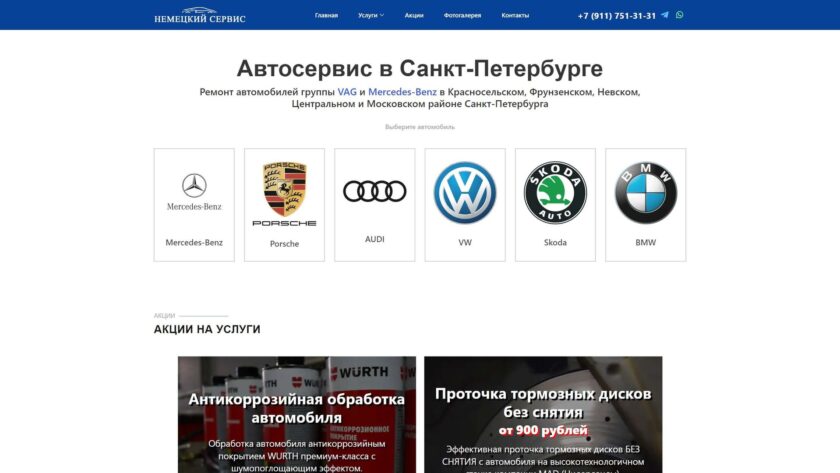Screen dimensions: 840x473
Task: Click the Выберите автомобиль label
Action: point(419,127)
